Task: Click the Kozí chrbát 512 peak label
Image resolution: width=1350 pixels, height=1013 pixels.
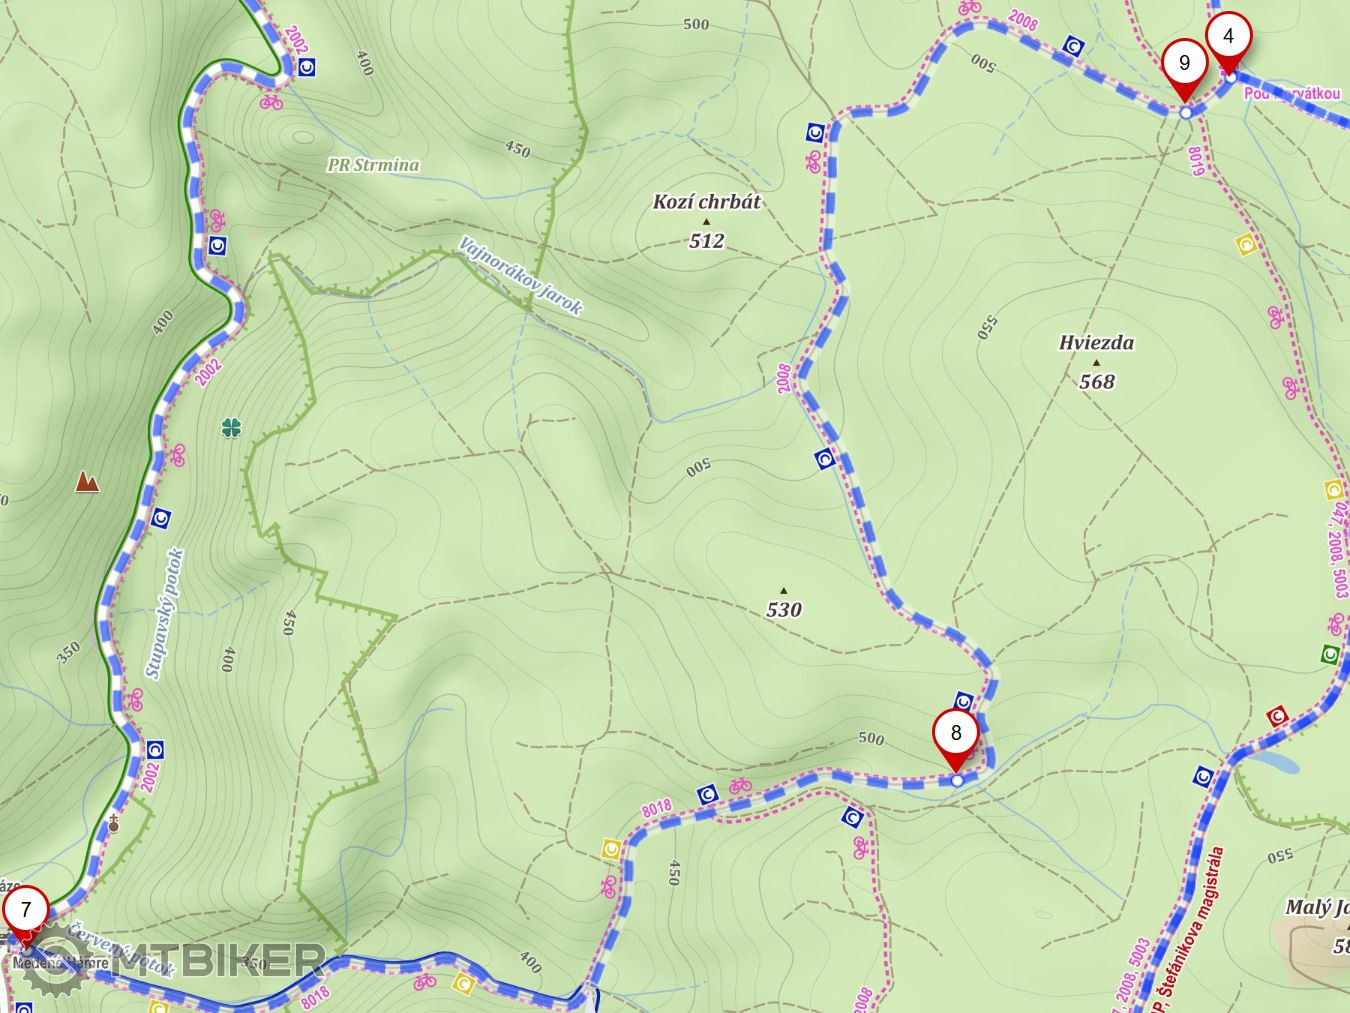Action: (707, 220)
